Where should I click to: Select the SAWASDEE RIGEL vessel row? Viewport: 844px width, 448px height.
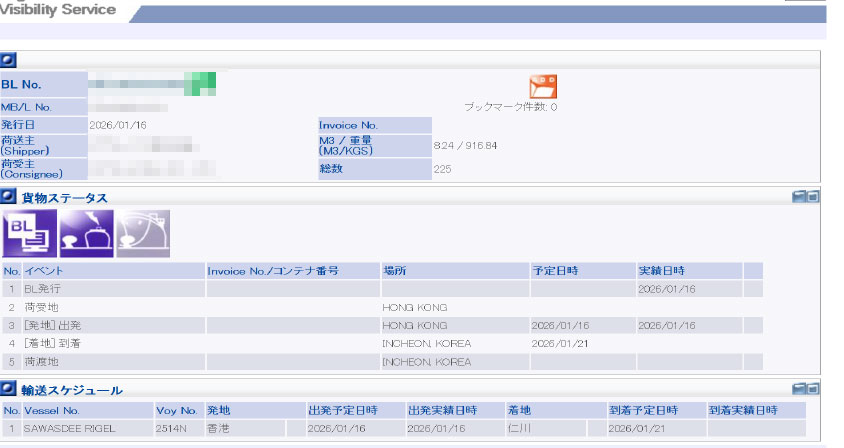coord(69,428)
